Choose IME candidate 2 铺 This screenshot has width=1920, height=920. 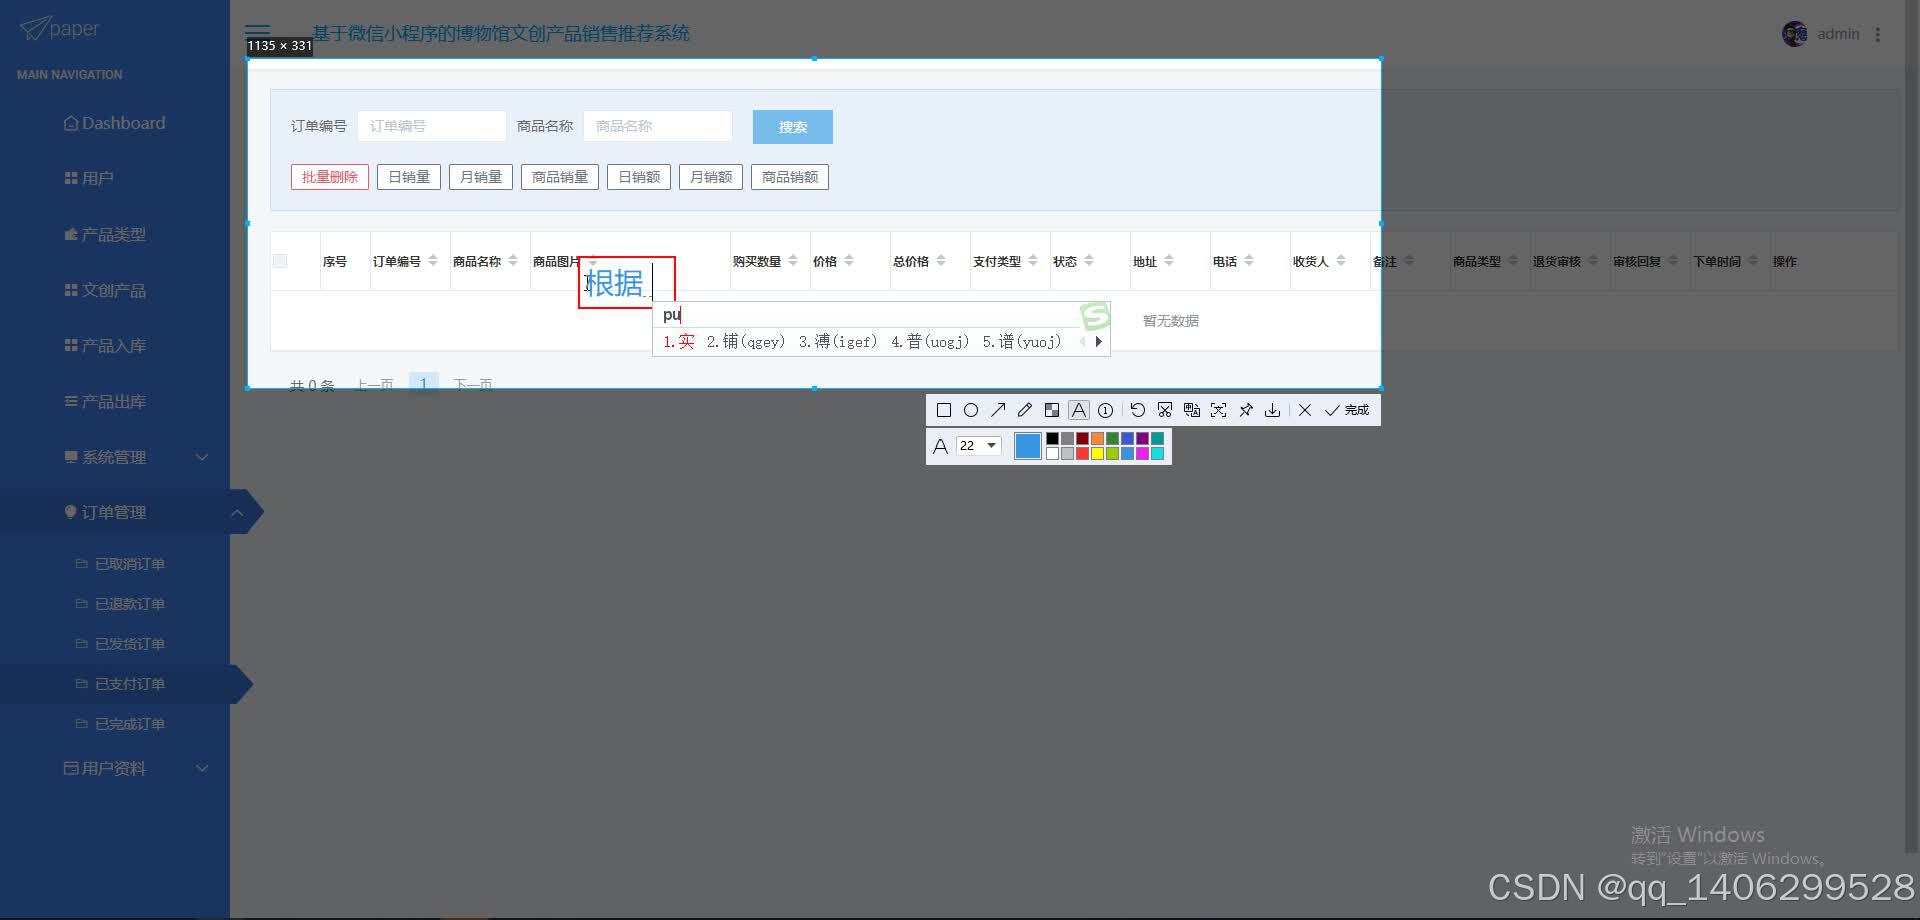point(746,342)
